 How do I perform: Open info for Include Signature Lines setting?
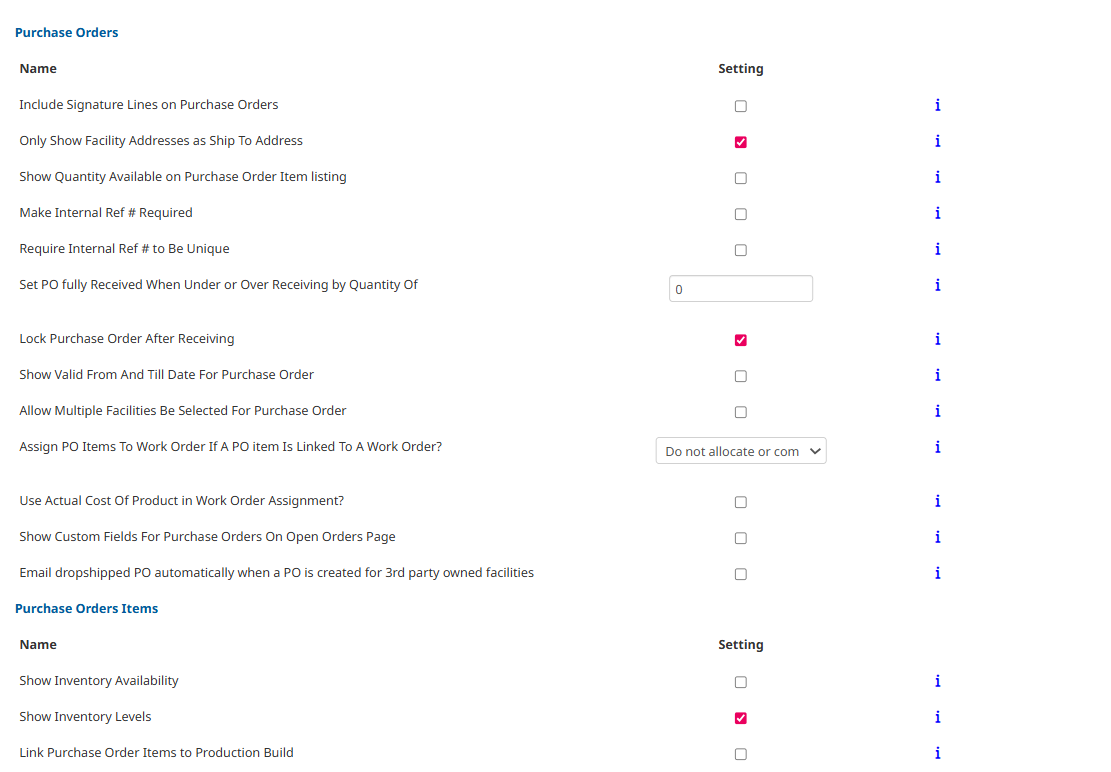[x=937, y=105]
